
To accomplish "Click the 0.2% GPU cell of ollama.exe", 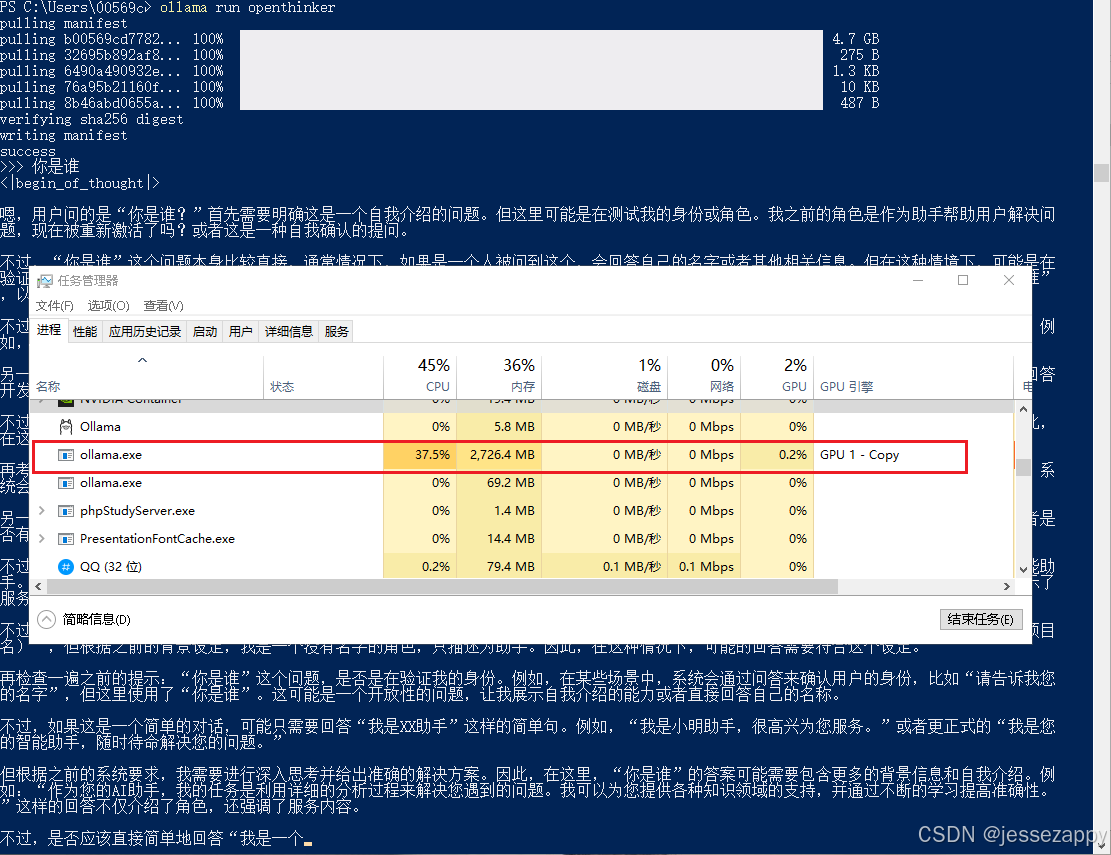I will (777, 455).
